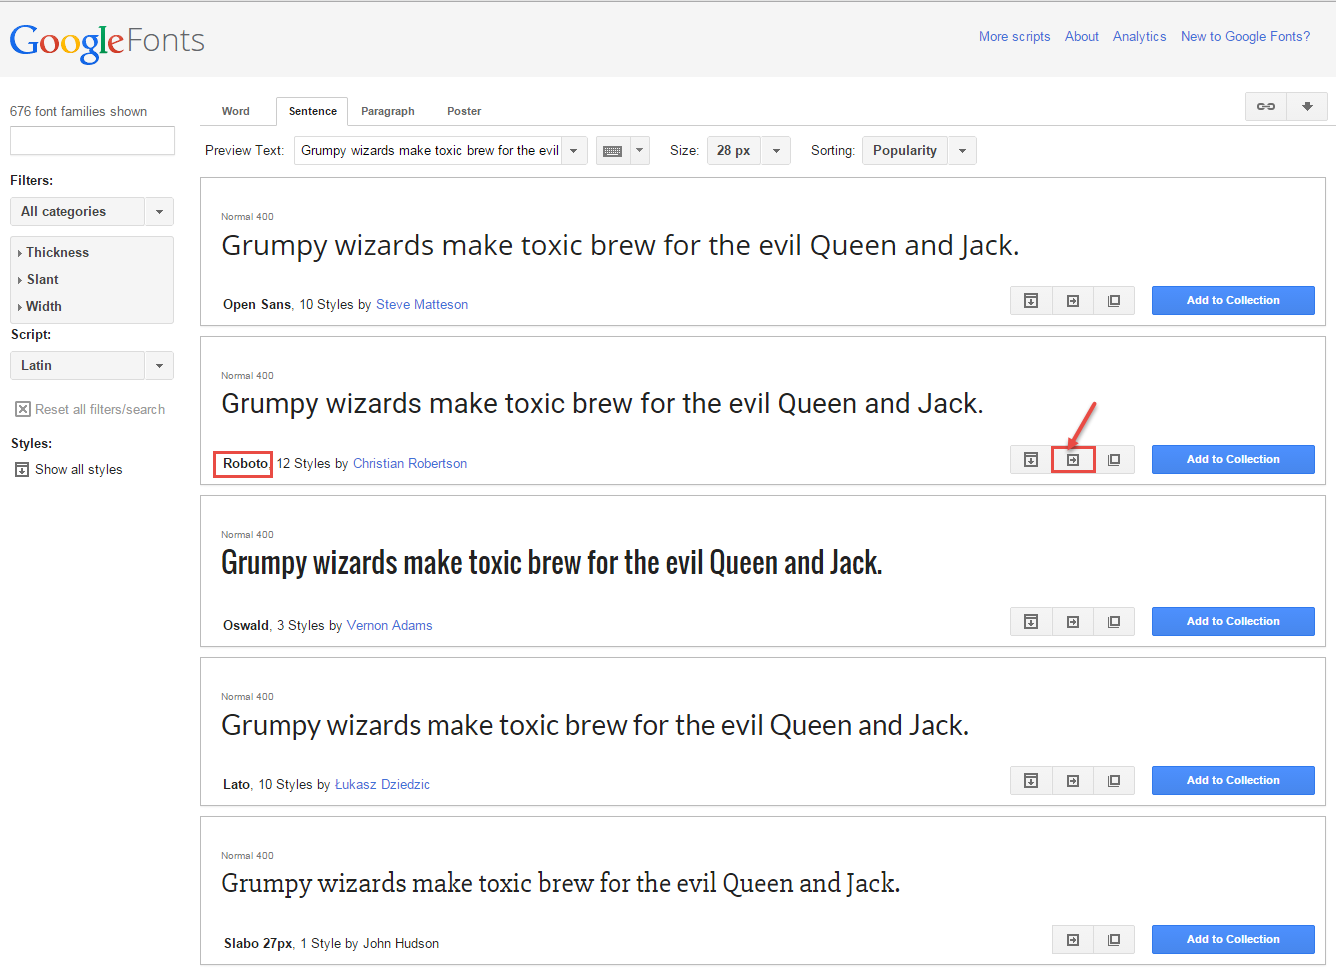Click the Open Sans font name
The height and width of the screenshot is (969, 1336).
[257, 305]
